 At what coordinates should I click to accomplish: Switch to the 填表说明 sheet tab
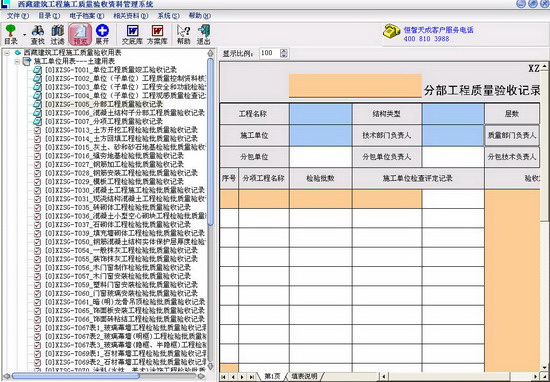click(x=304, y=376)
